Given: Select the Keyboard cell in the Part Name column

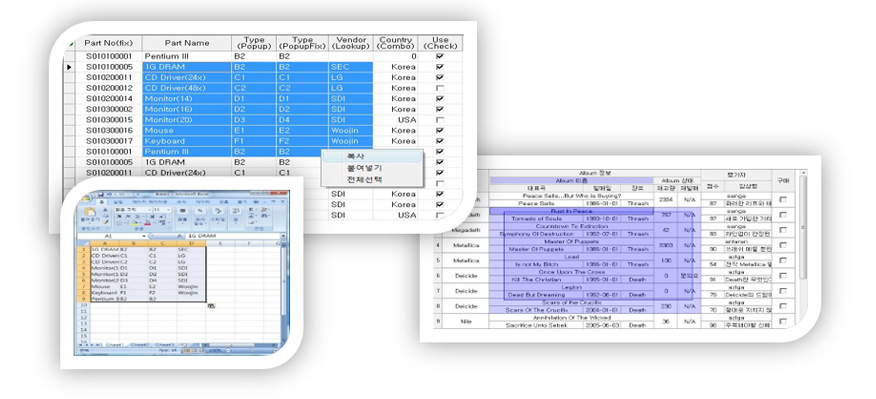Looking at the screenshot, I should 187,141.
